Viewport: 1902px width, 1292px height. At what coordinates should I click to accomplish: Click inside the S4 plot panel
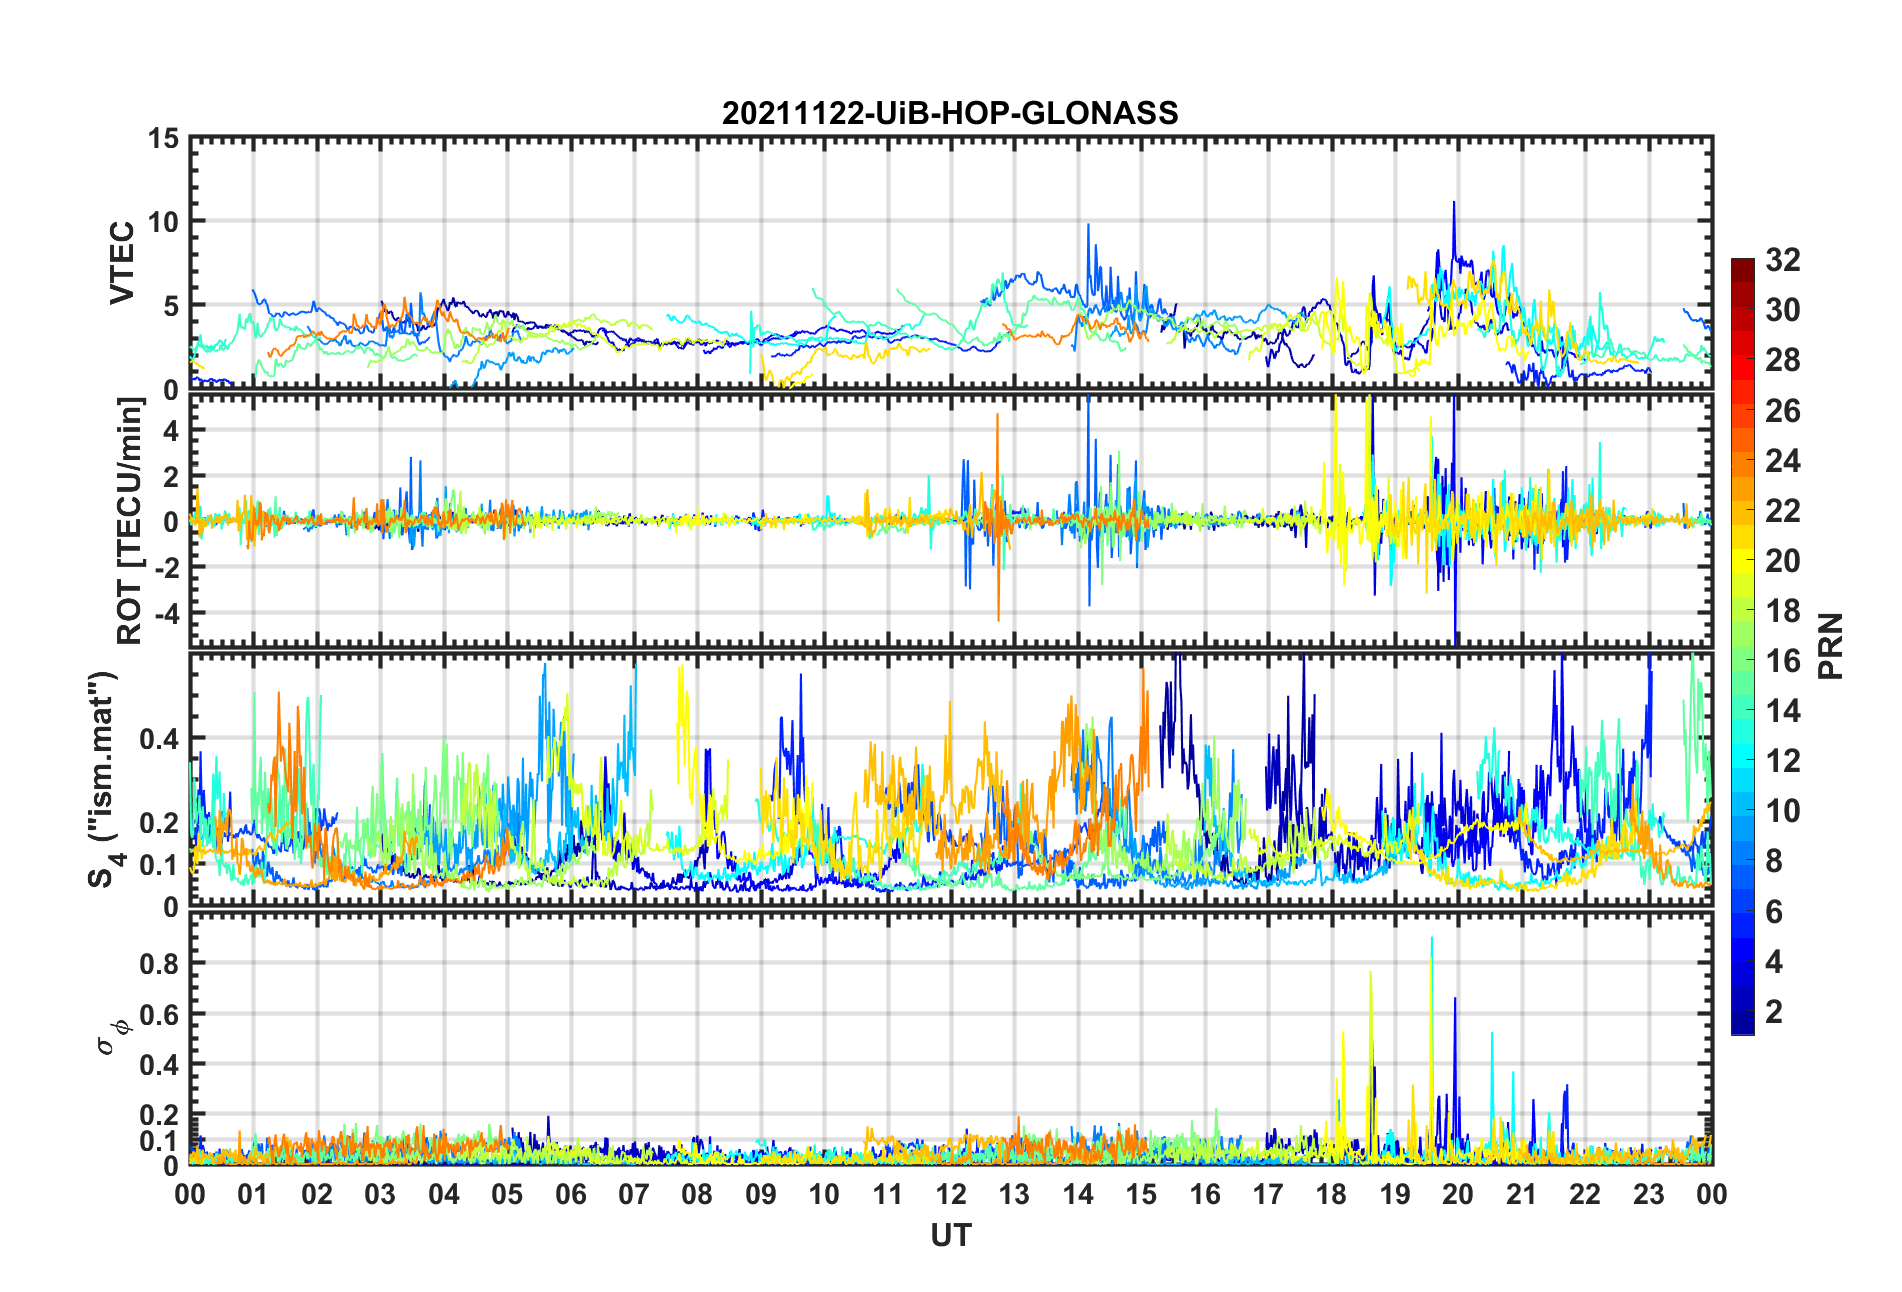point(950,780)
